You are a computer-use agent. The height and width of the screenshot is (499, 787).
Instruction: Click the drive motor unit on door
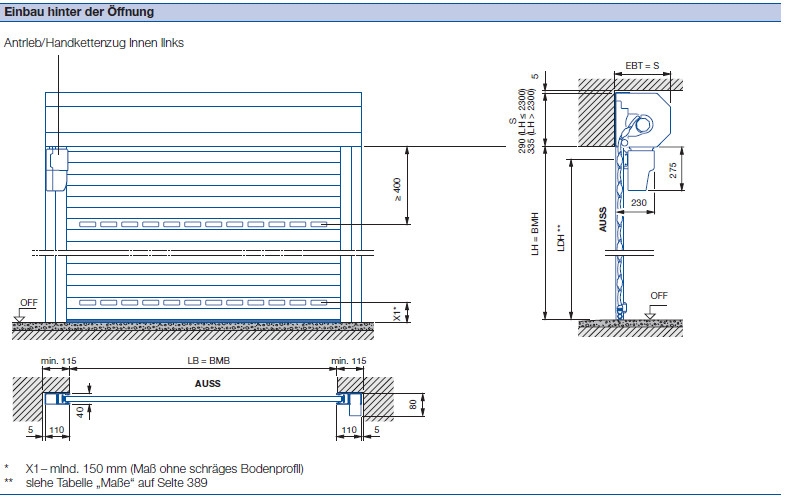pyautogui.click(x=57, y=169)
